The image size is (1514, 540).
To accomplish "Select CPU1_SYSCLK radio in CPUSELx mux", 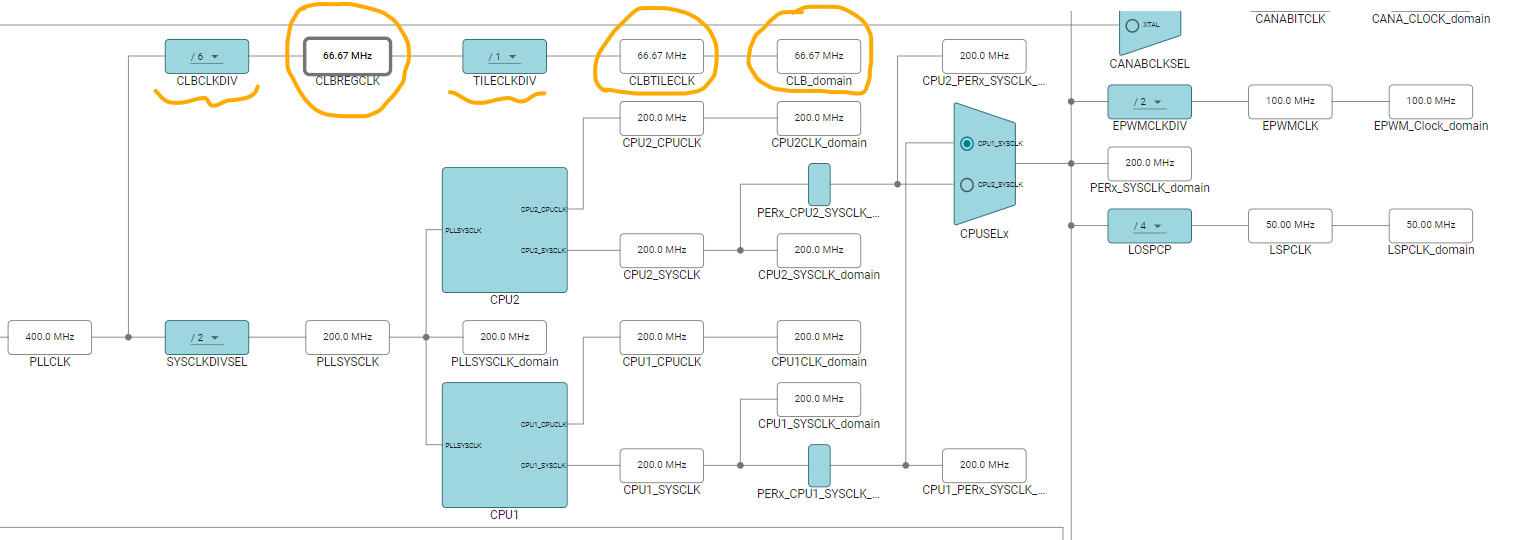I will 966,143.
